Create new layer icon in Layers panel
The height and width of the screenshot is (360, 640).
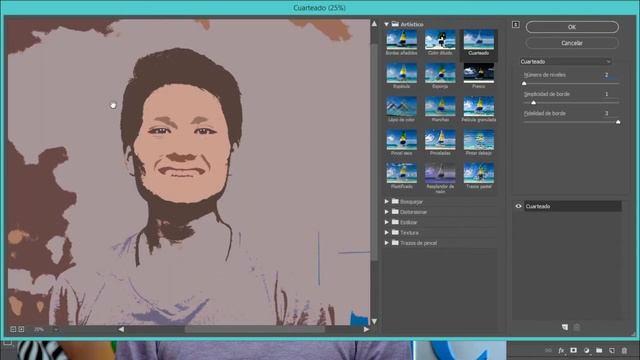pyautogui.click(x=611, y=351)
